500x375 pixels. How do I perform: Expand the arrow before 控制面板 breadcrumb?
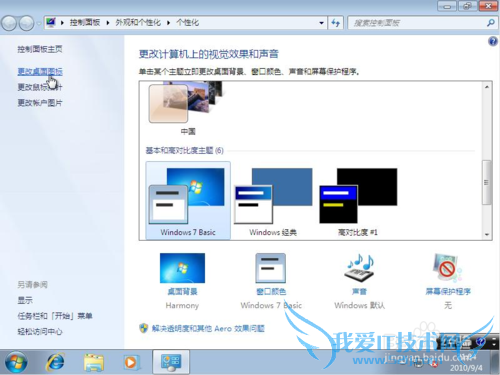point(62,23)
